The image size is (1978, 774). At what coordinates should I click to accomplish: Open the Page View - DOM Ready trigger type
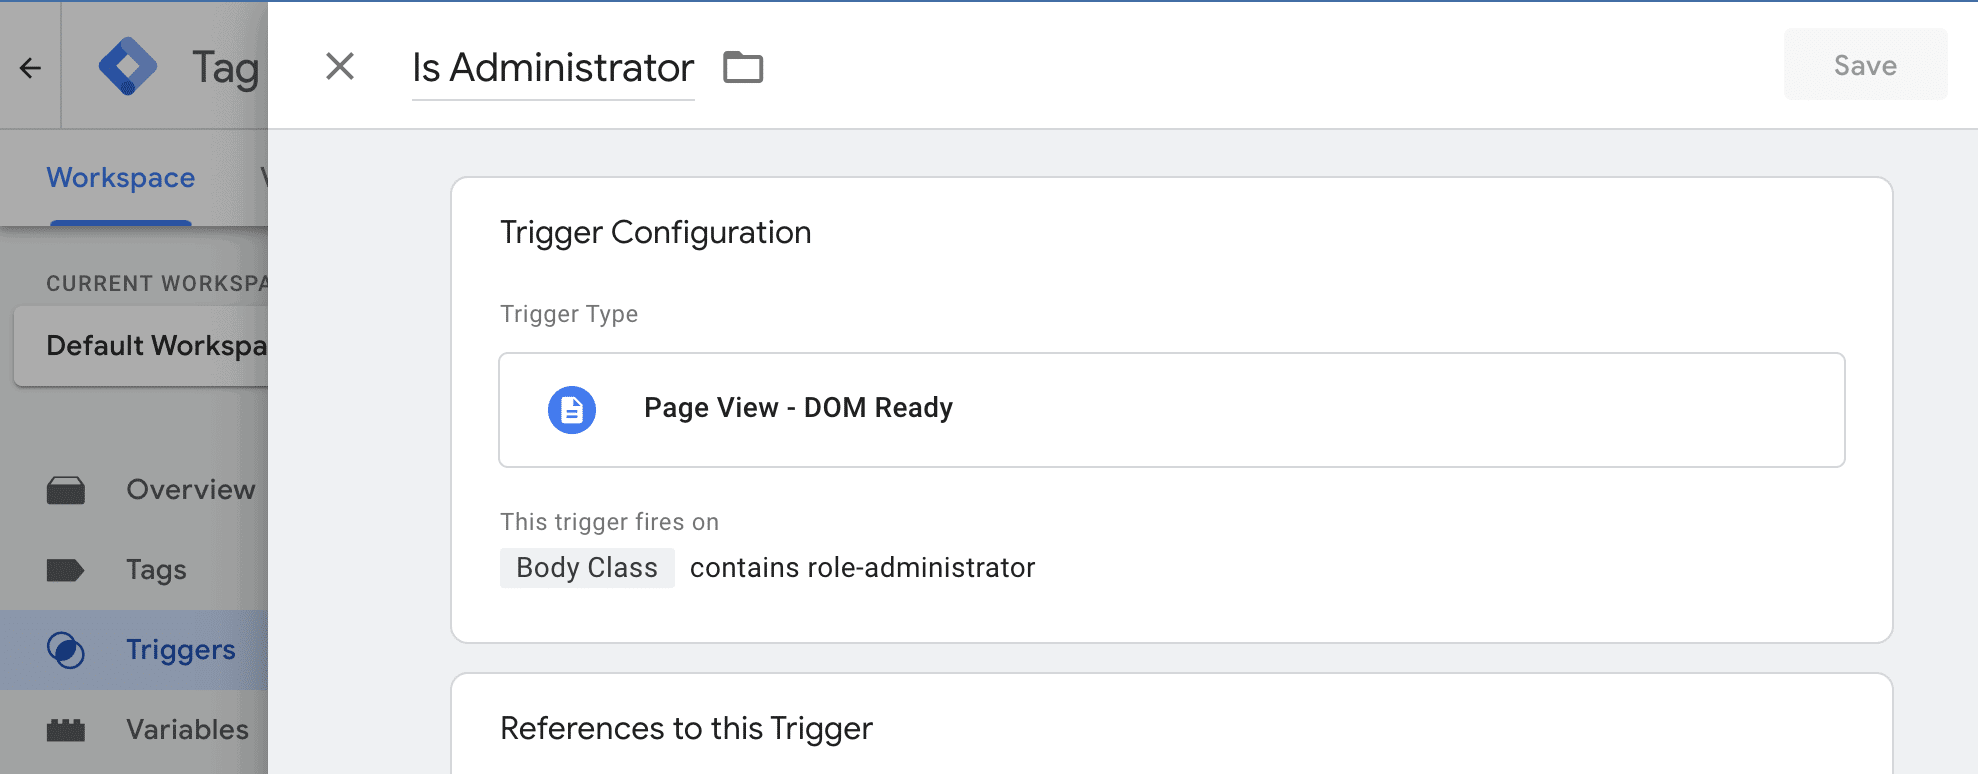point(1170,410)
